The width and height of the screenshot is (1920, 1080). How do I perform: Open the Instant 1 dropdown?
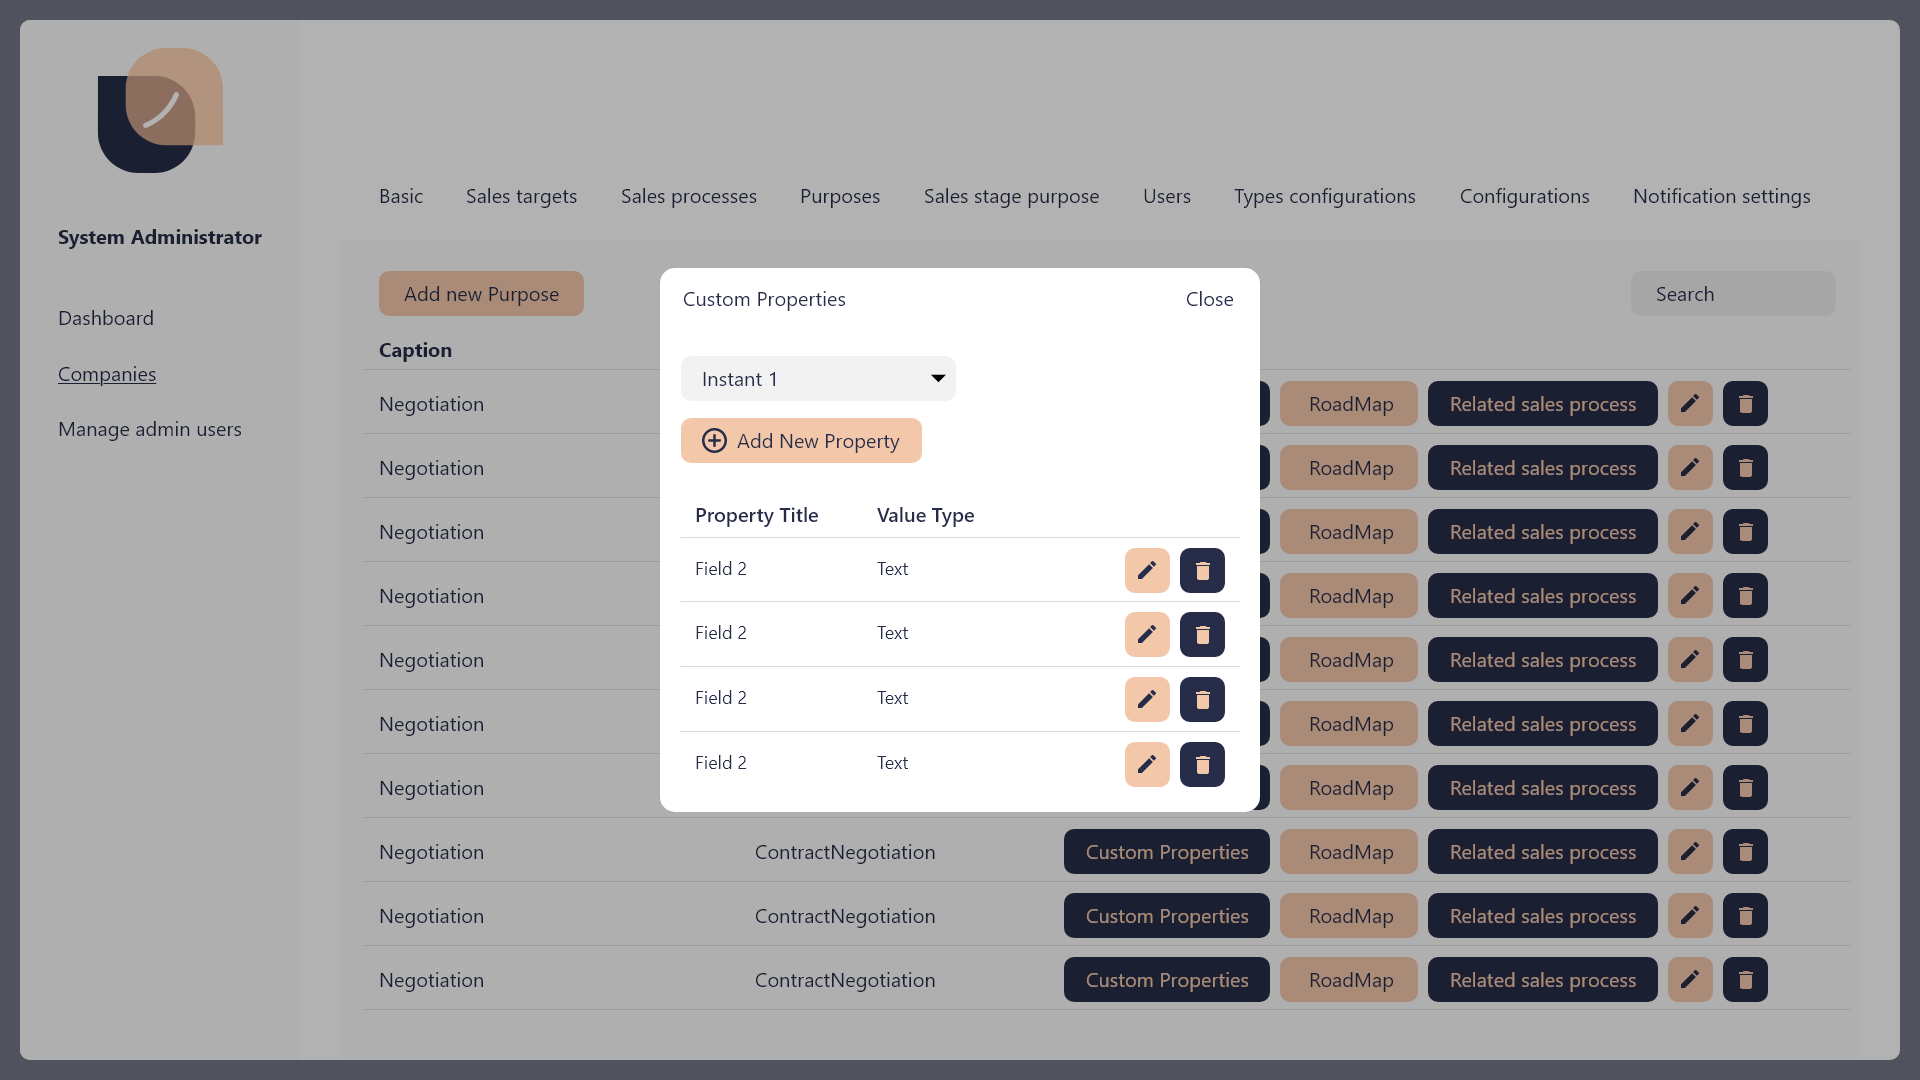pyautogui.click(x=818, y=379)
